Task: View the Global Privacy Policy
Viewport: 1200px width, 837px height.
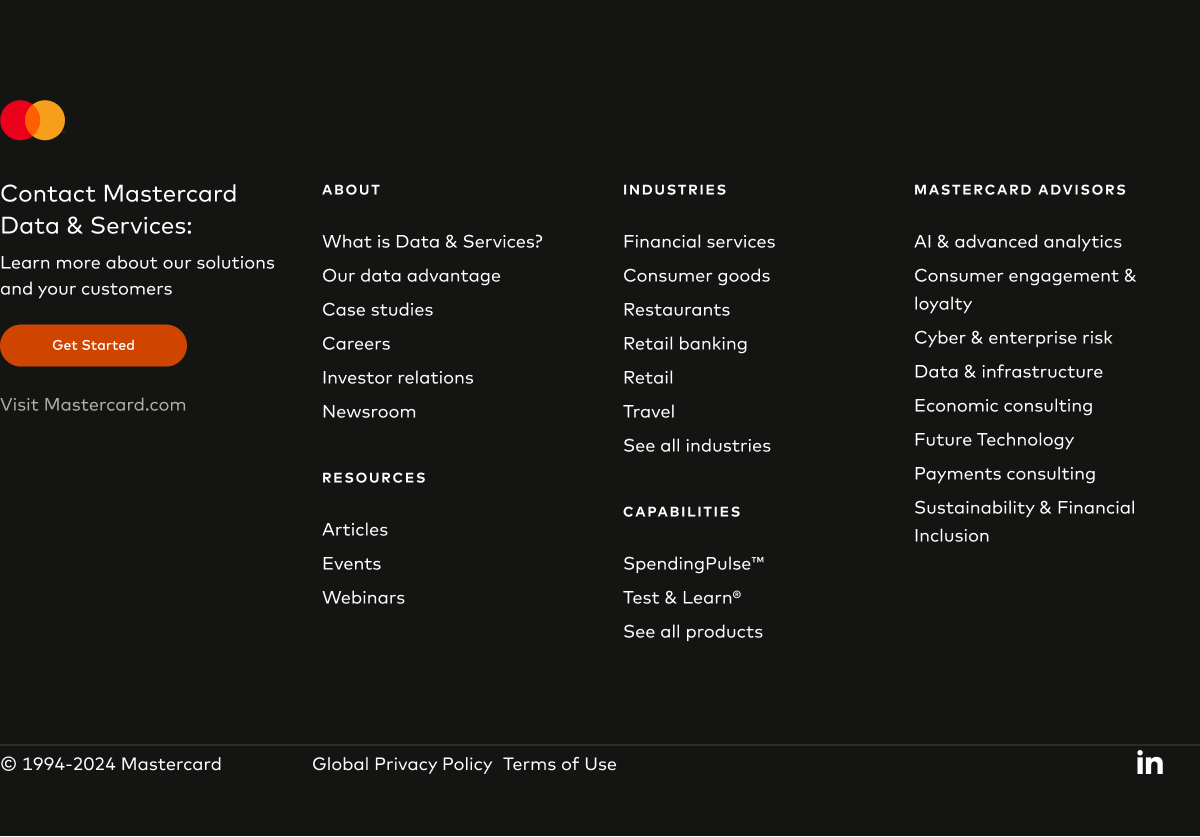Action: click(x=402, y=764)
